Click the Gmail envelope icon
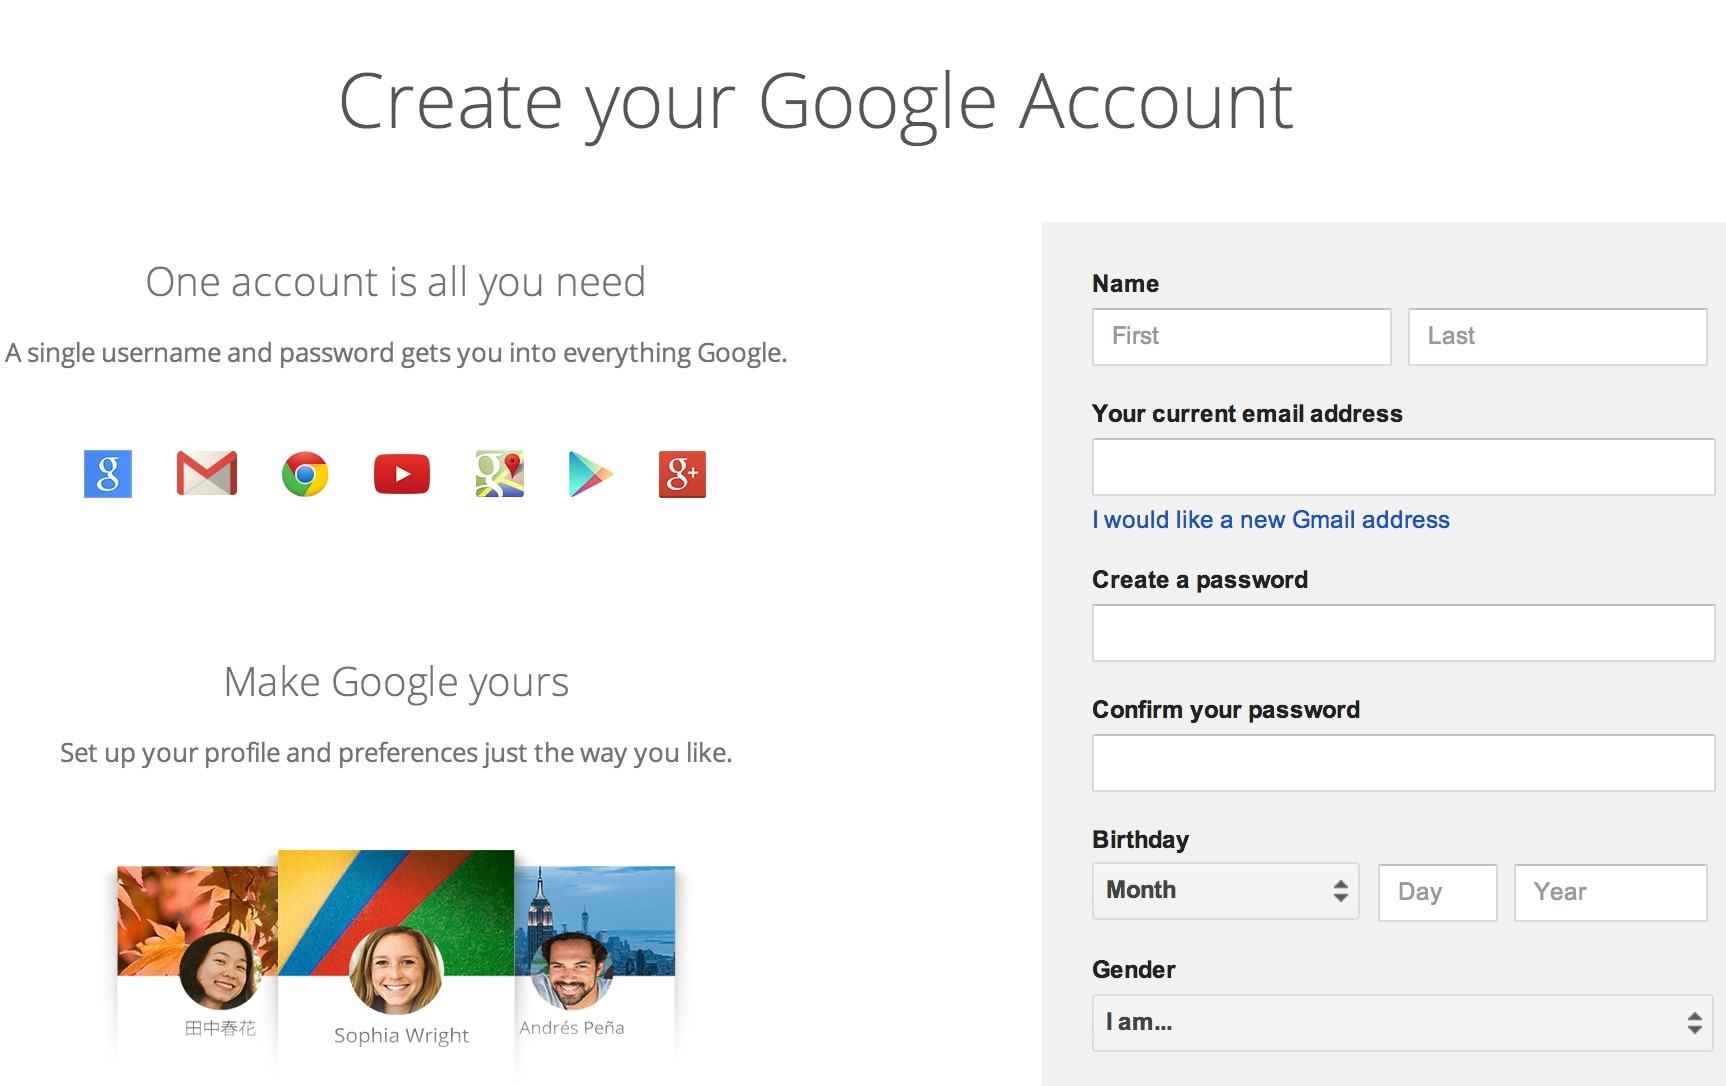 tap(207, 474)
